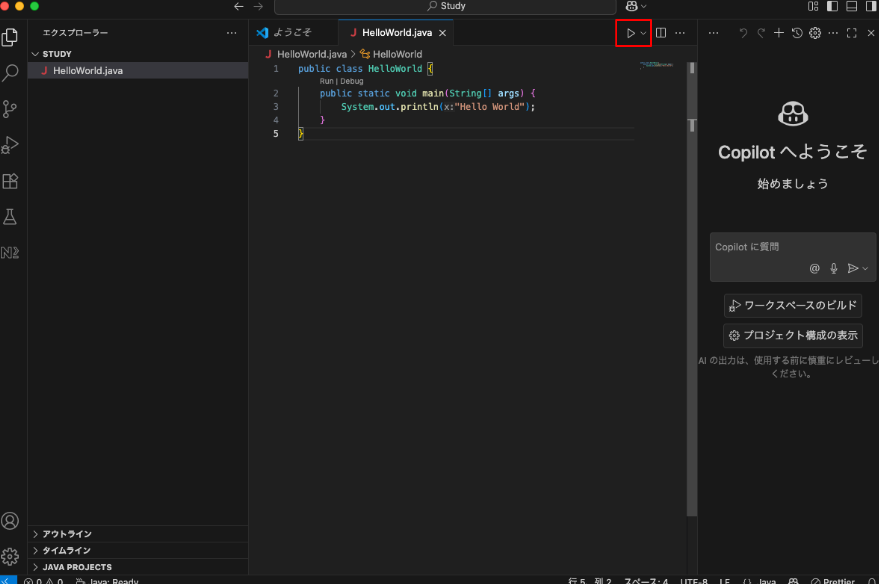The image size is (879, 584).
Task: Customize layout from title bar icon
Action: pos(813,6)
